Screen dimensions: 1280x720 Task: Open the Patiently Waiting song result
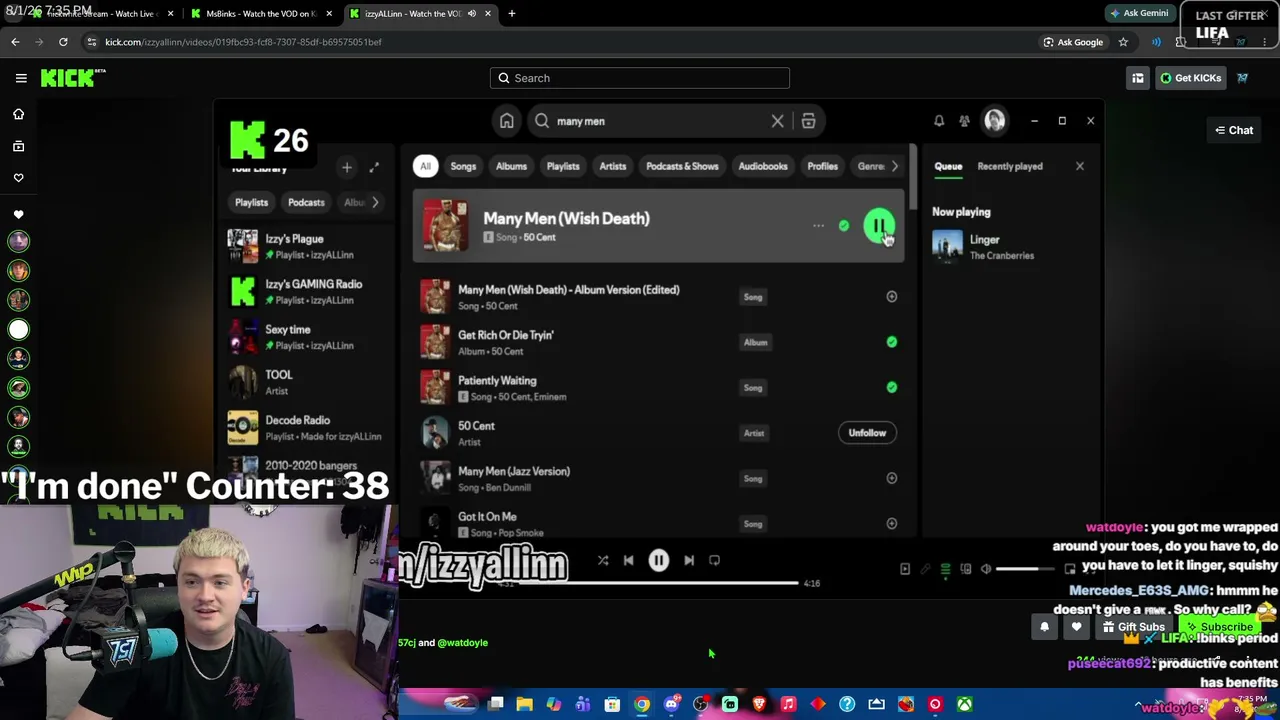point(660,387)
